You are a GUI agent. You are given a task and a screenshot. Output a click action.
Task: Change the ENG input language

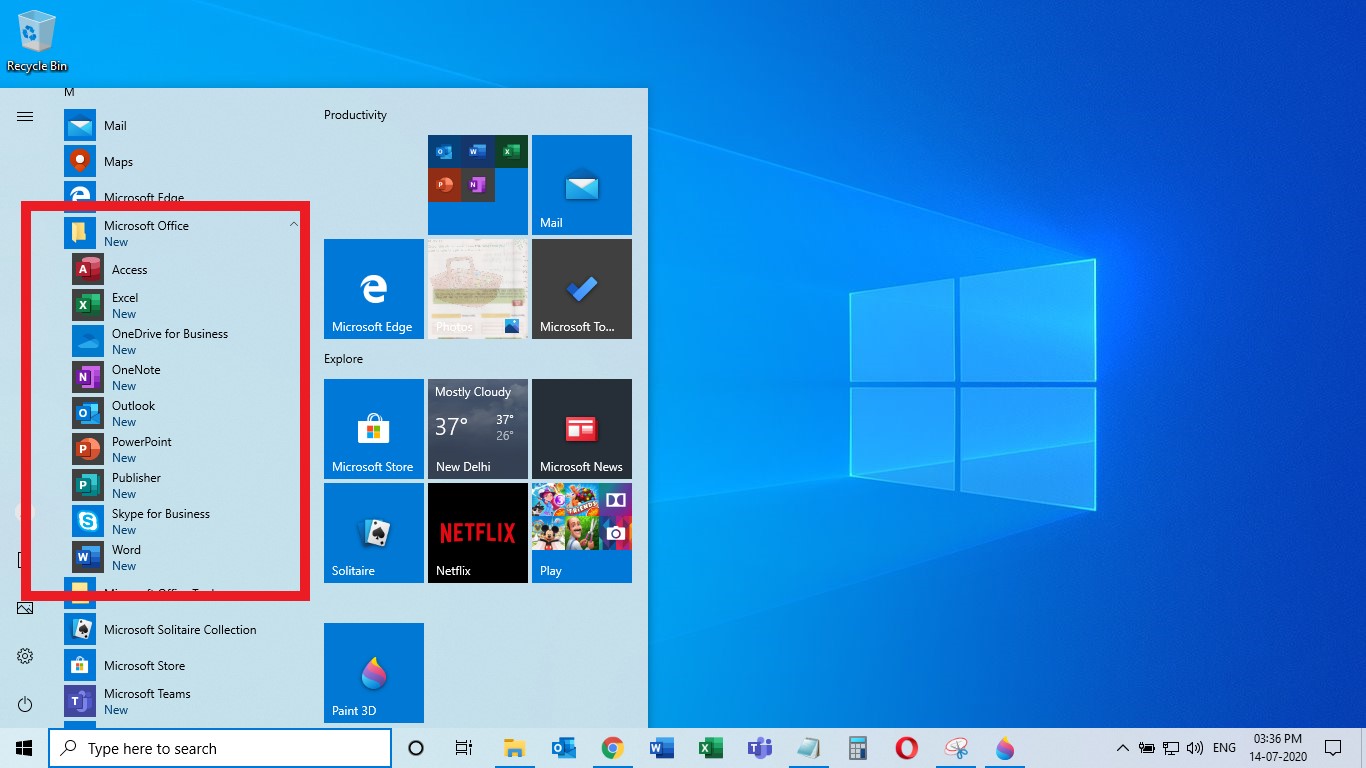point(1224,748)
